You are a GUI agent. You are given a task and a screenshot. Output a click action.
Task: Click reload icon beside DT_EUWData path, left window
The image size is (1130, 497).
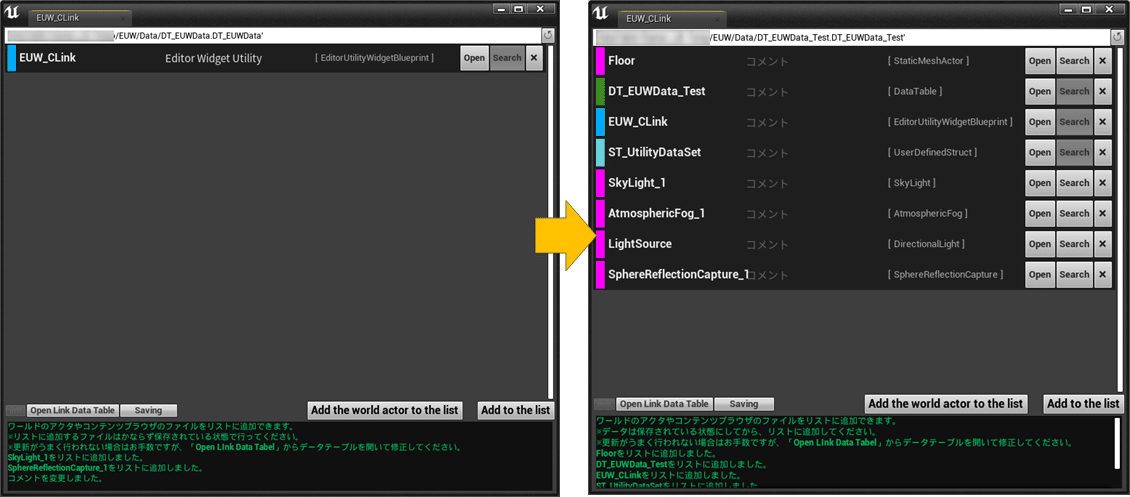click(548, 35)
